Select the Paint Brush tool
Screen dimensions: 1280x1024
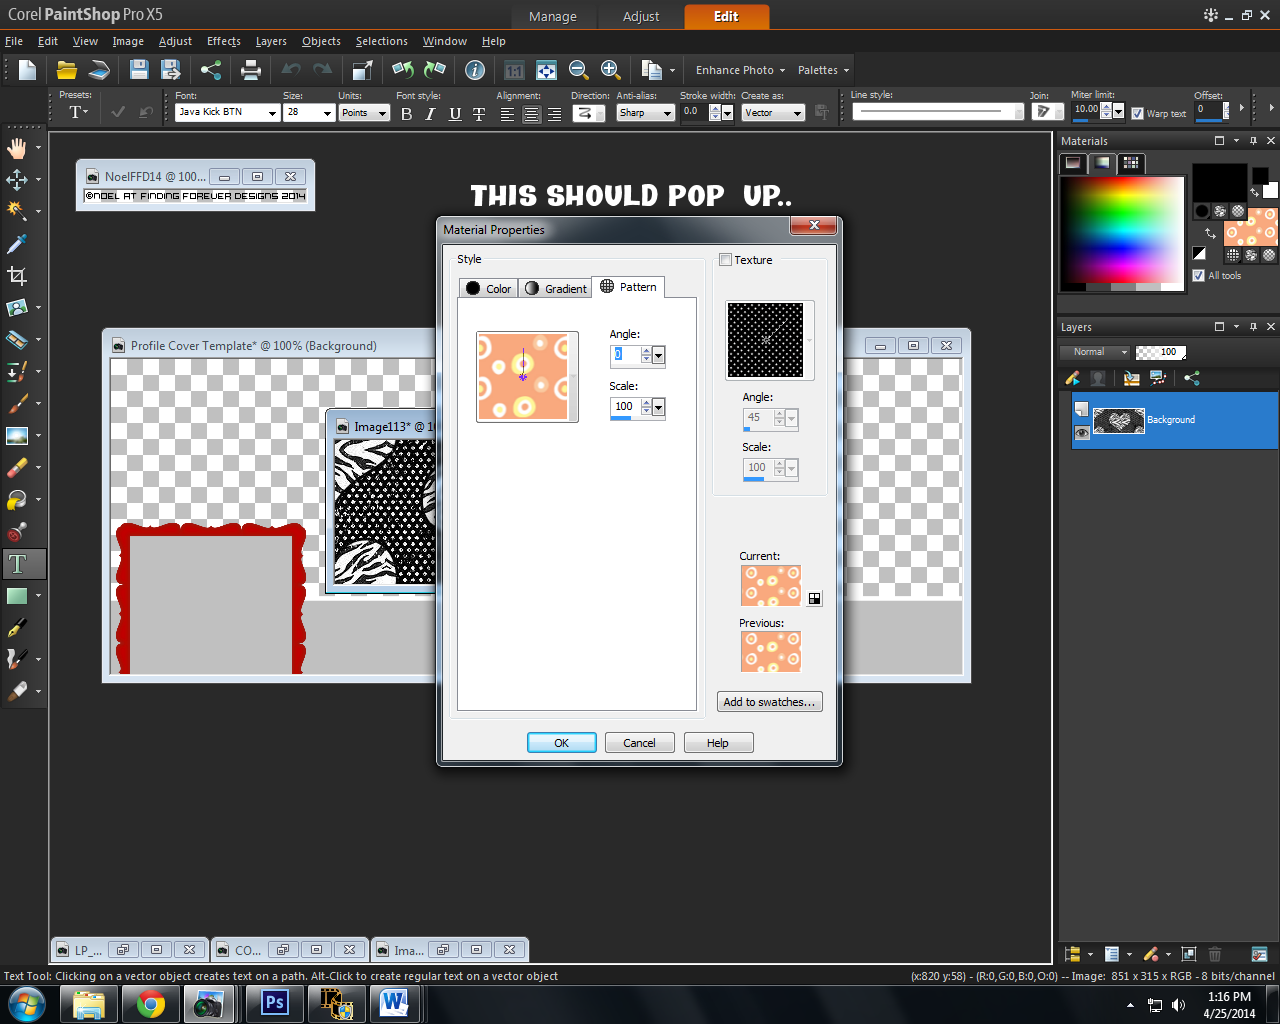pyautogui.click(x=20, y=404)
